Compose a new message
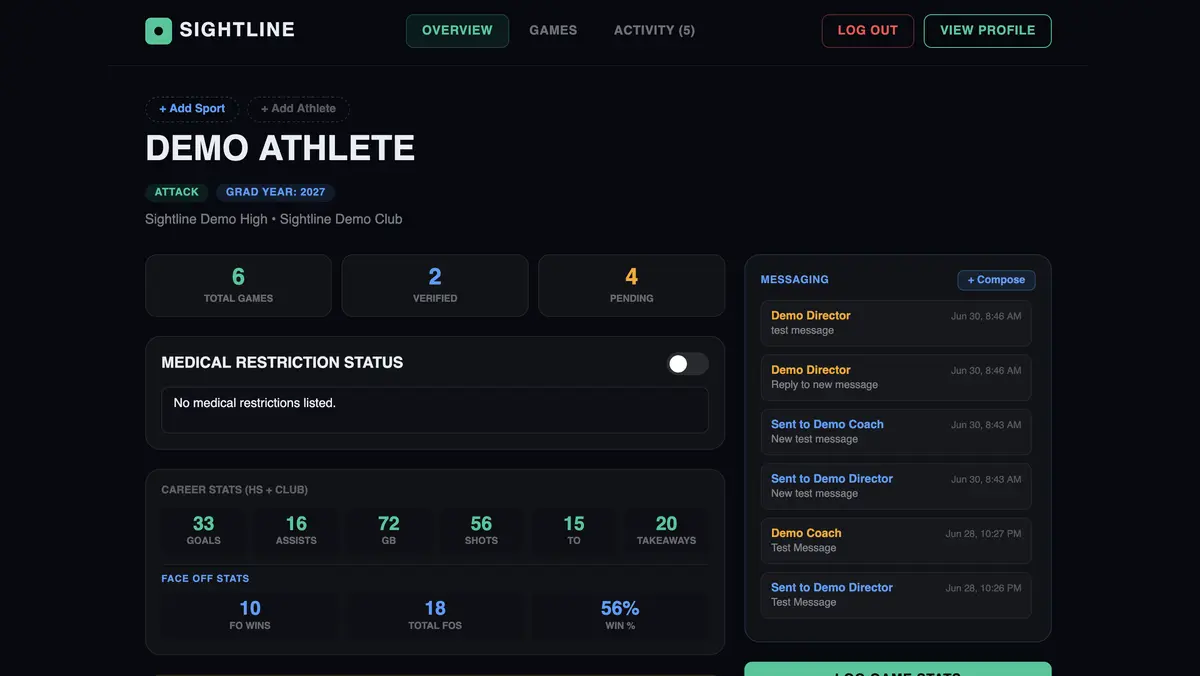Screen dimensions: 1200x676 click(996, 280)
